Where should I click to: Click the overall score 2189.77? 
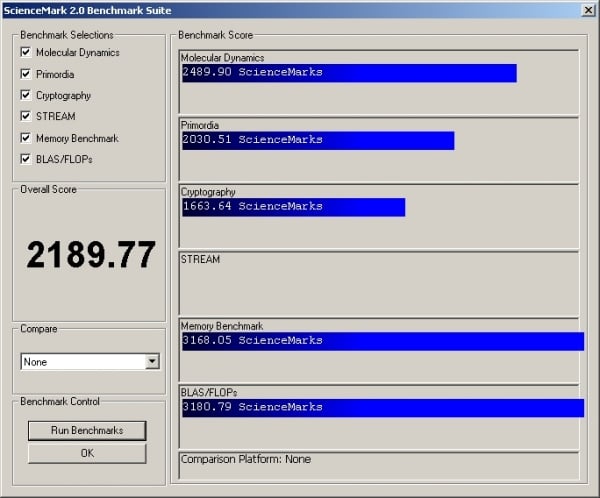tap(91, 254)
